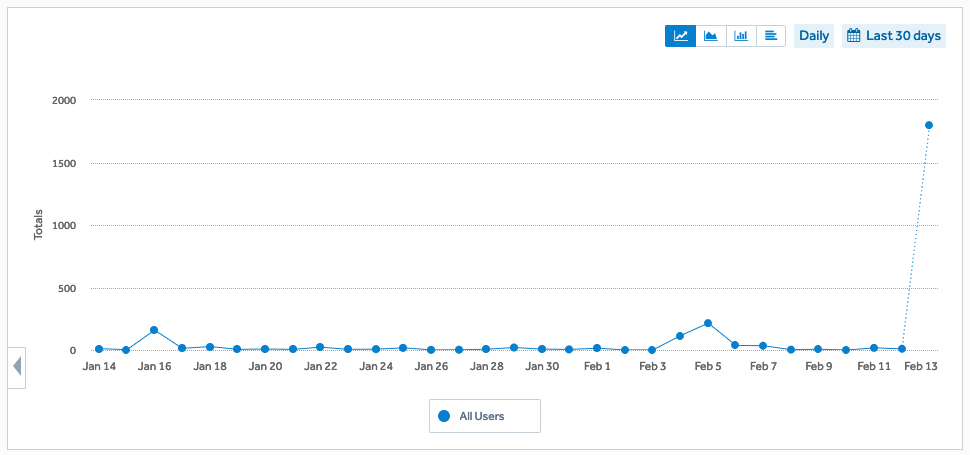This screenshot has height=455, width=970.
Task: Click the blue circle legend marker for All Users
Action: [444, 416]
